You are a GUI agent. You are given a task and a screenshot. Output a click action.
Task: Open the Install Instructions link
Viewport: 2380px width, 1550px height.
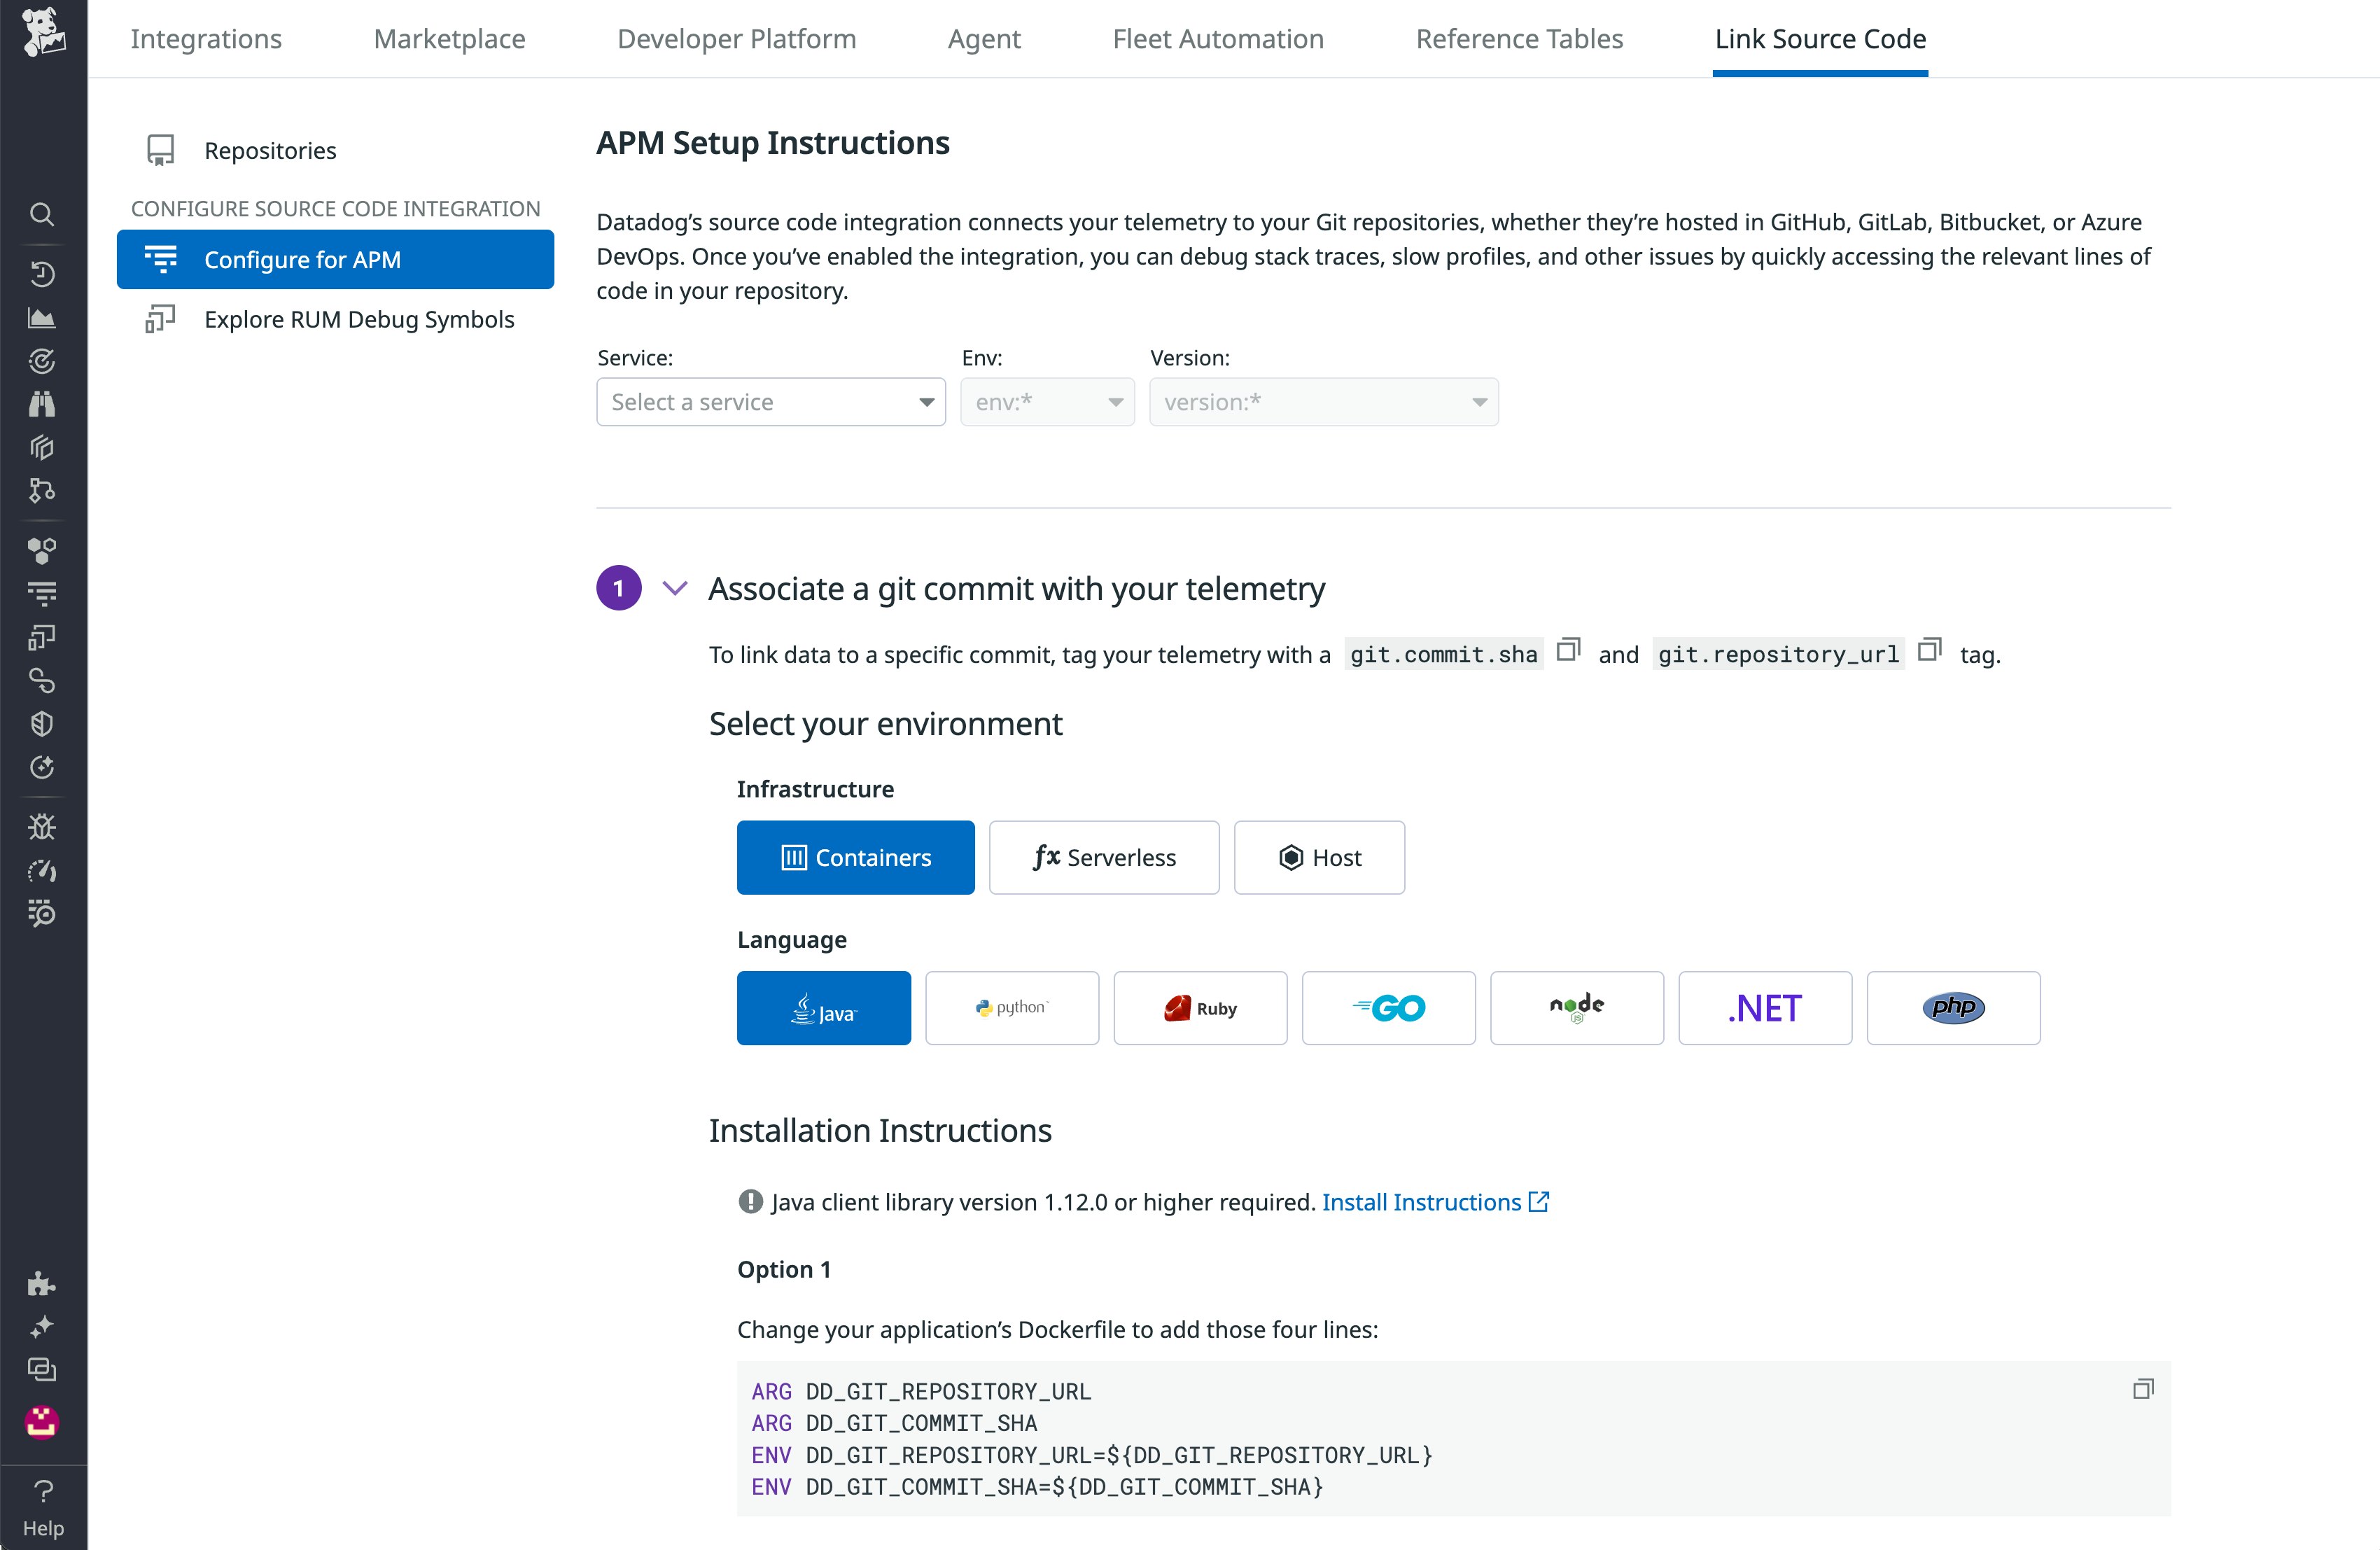(1422, 1202)
